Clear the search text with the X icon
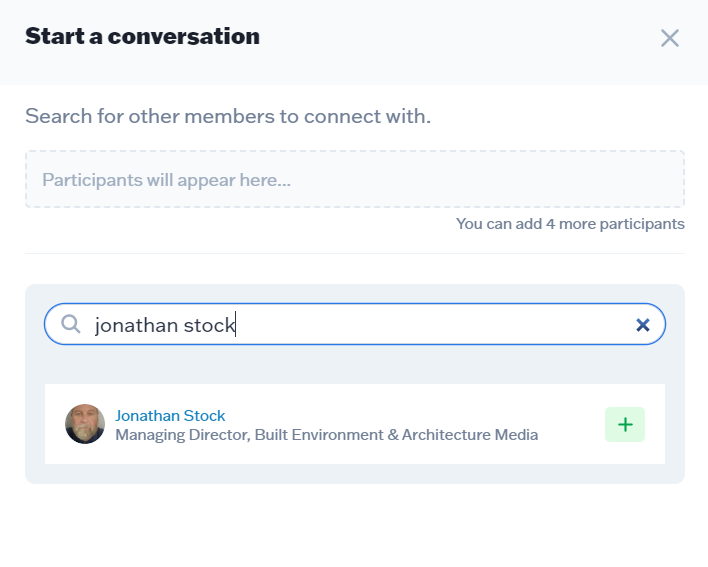Viewport: 708px width, 567px height. [643, 325]
